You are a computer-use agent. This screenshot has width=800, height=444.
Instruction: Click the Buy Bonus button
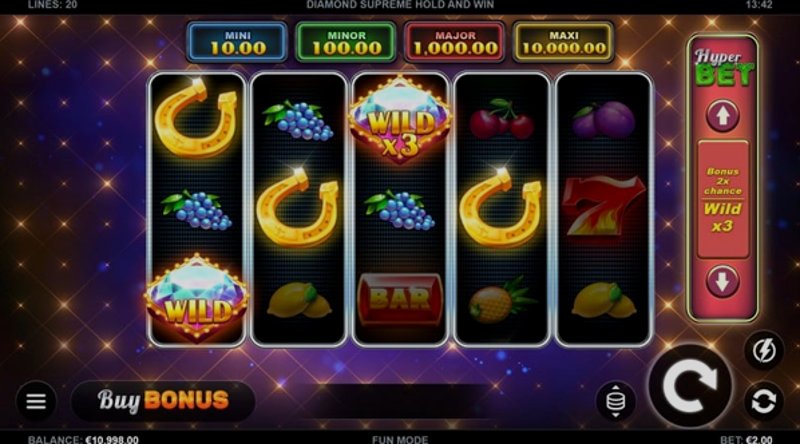coord(163,401)
